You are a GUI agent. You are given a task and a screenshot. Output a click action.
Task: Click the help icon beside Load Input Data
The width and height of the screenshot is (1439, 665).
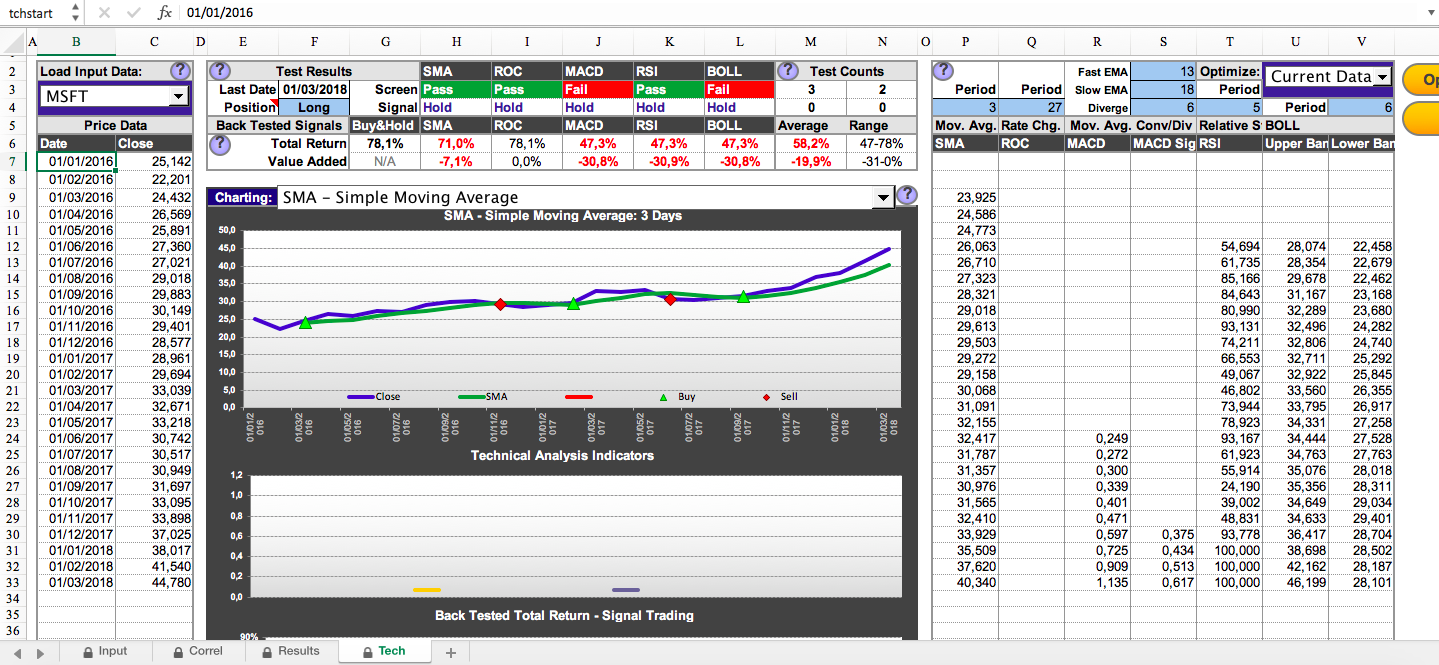180,71
